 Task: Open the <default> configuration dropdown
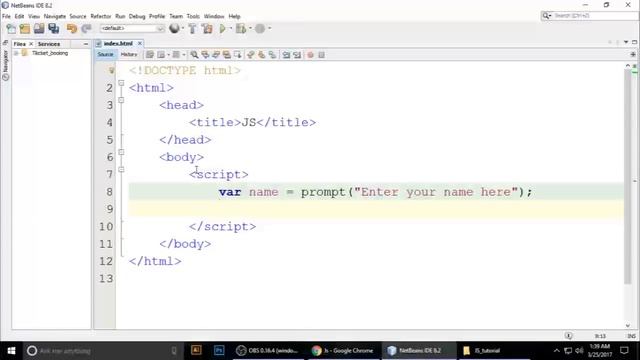132,29
